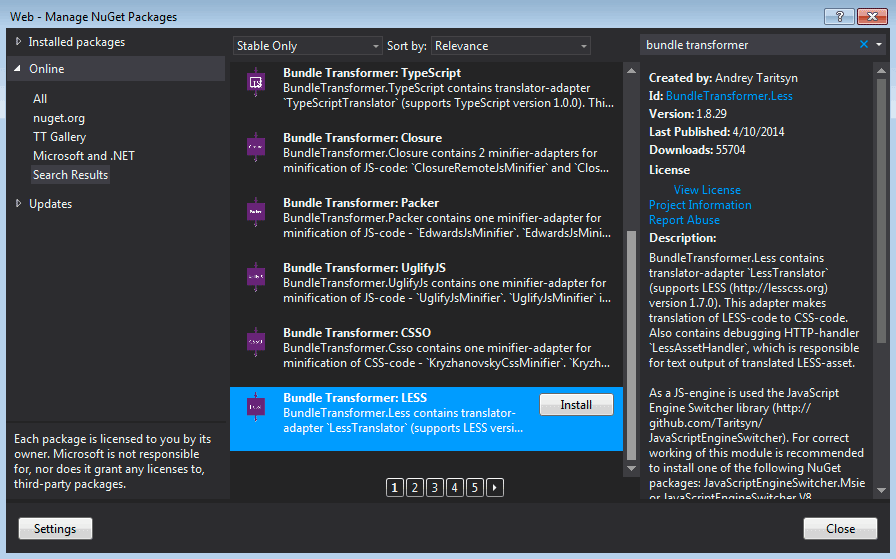Select the Search Results item
The image size is (896, 559).
(x=70, y=175)
